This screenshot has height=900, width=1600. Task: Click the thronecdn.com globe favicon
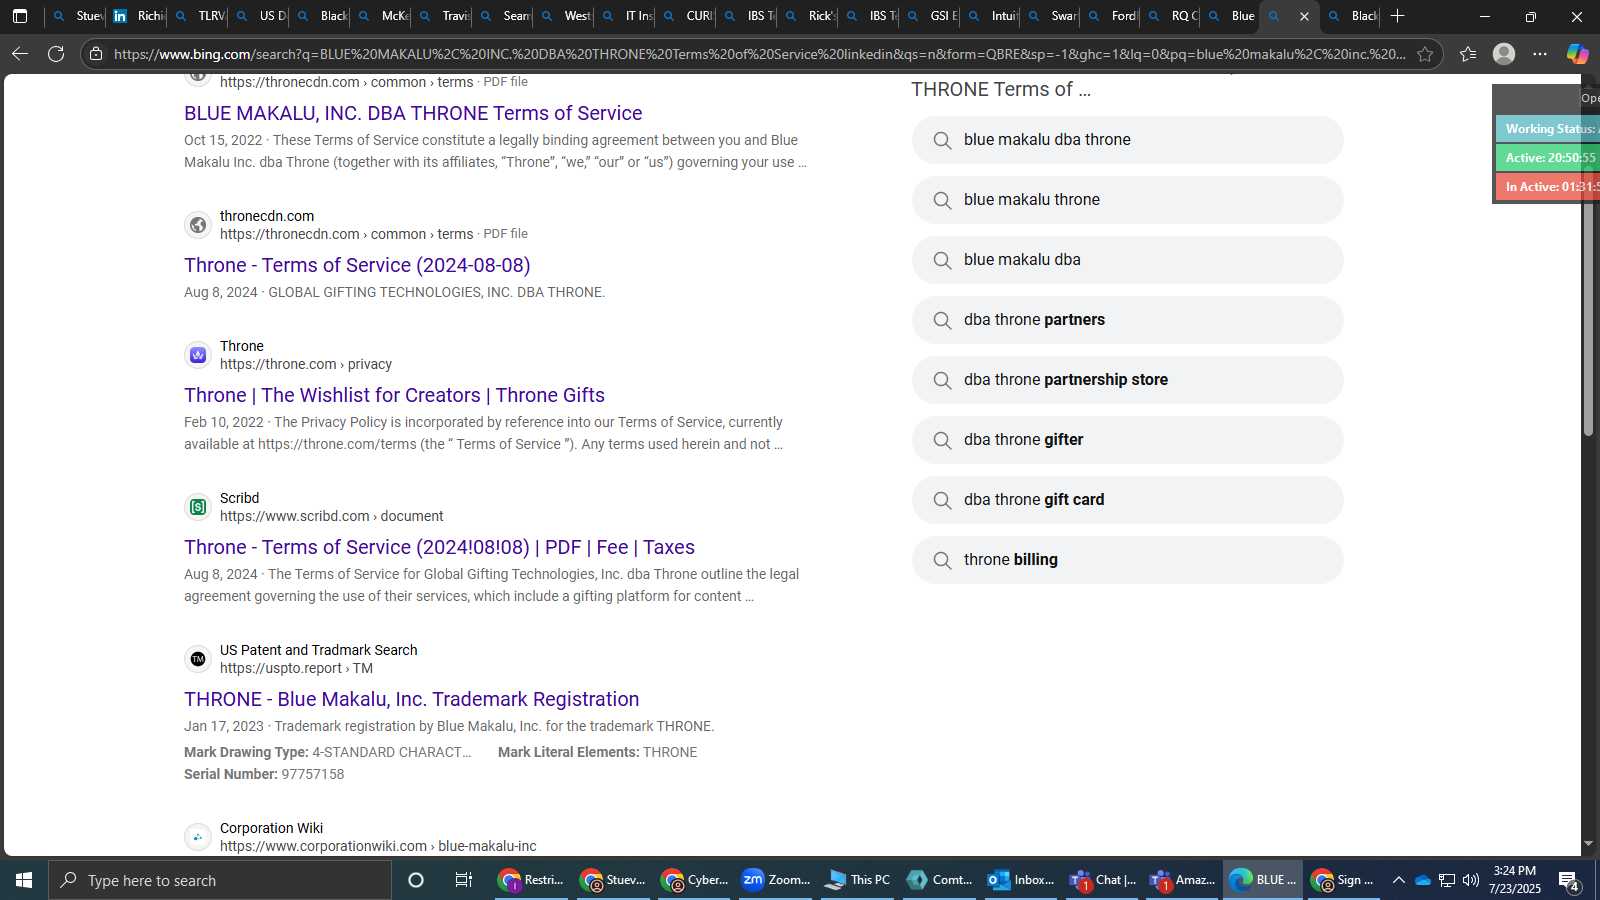pos(198,225)
